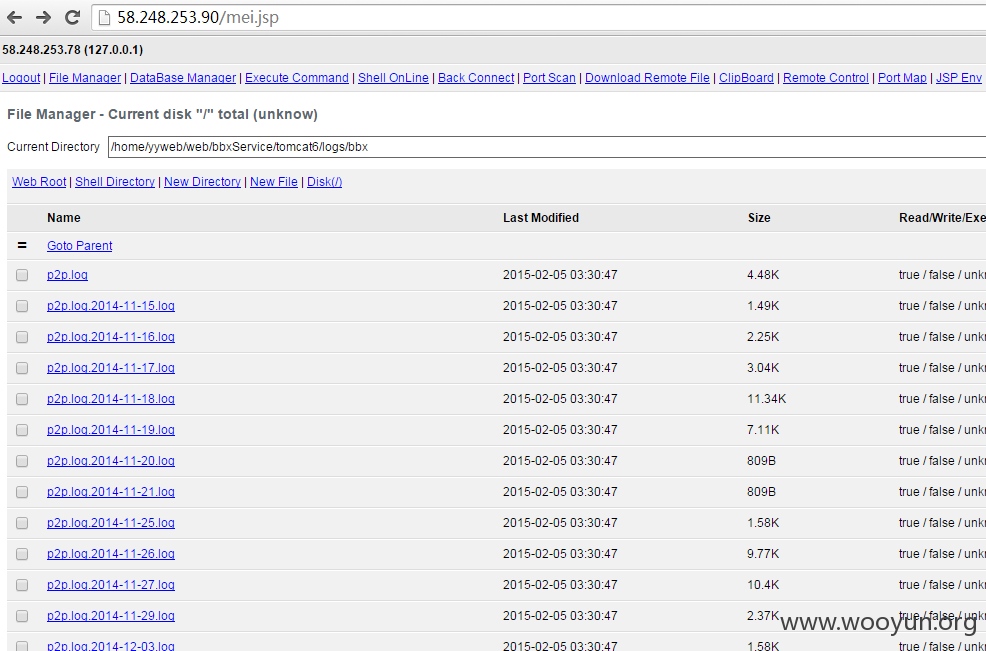Go forward with the browser forward arrow

click(43, 18)
